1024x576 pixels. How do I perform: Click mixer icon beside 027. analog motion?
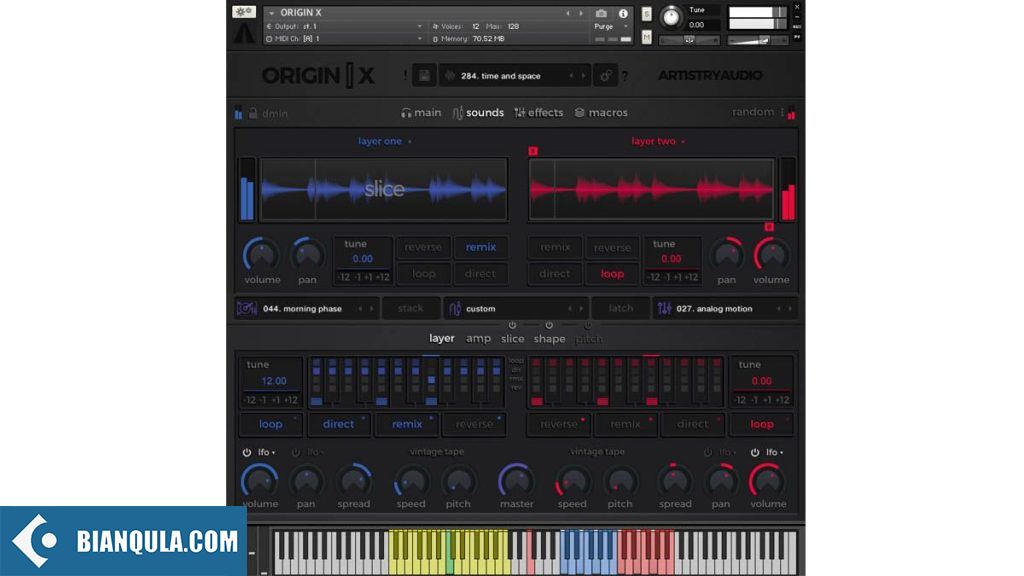point(664,308)
